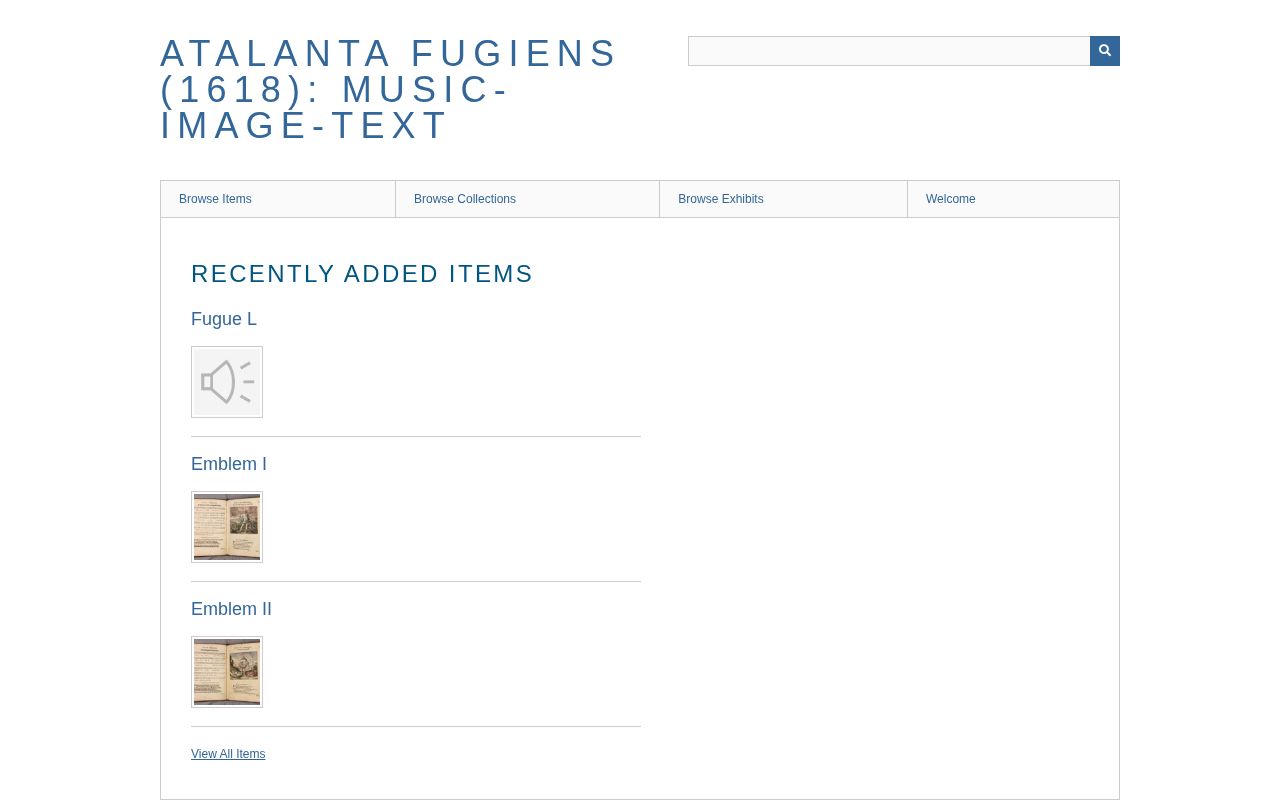Image resolution: width=1280 pixels, height=800 pixels.
Task: Open the Fugue L audio speaker icon
Action: click(227, 382)
